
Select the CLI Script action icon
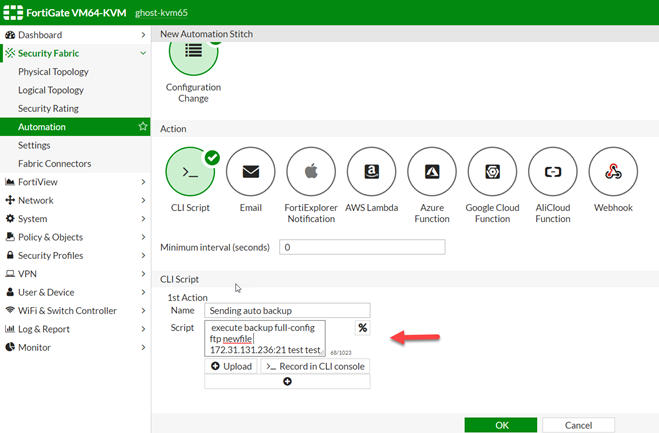coord(190,172)
